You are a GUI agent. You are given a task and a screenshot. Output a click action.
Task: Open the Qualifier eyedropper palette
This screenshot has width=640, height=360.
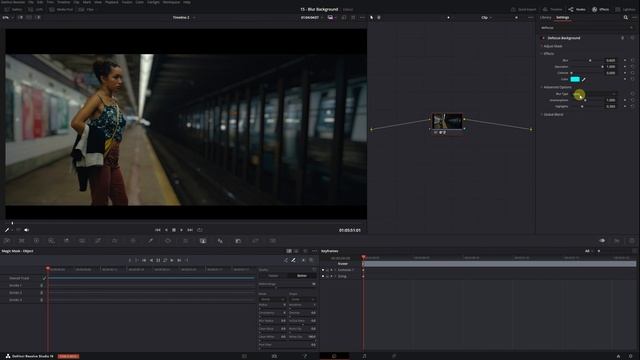tap(151, 241)
